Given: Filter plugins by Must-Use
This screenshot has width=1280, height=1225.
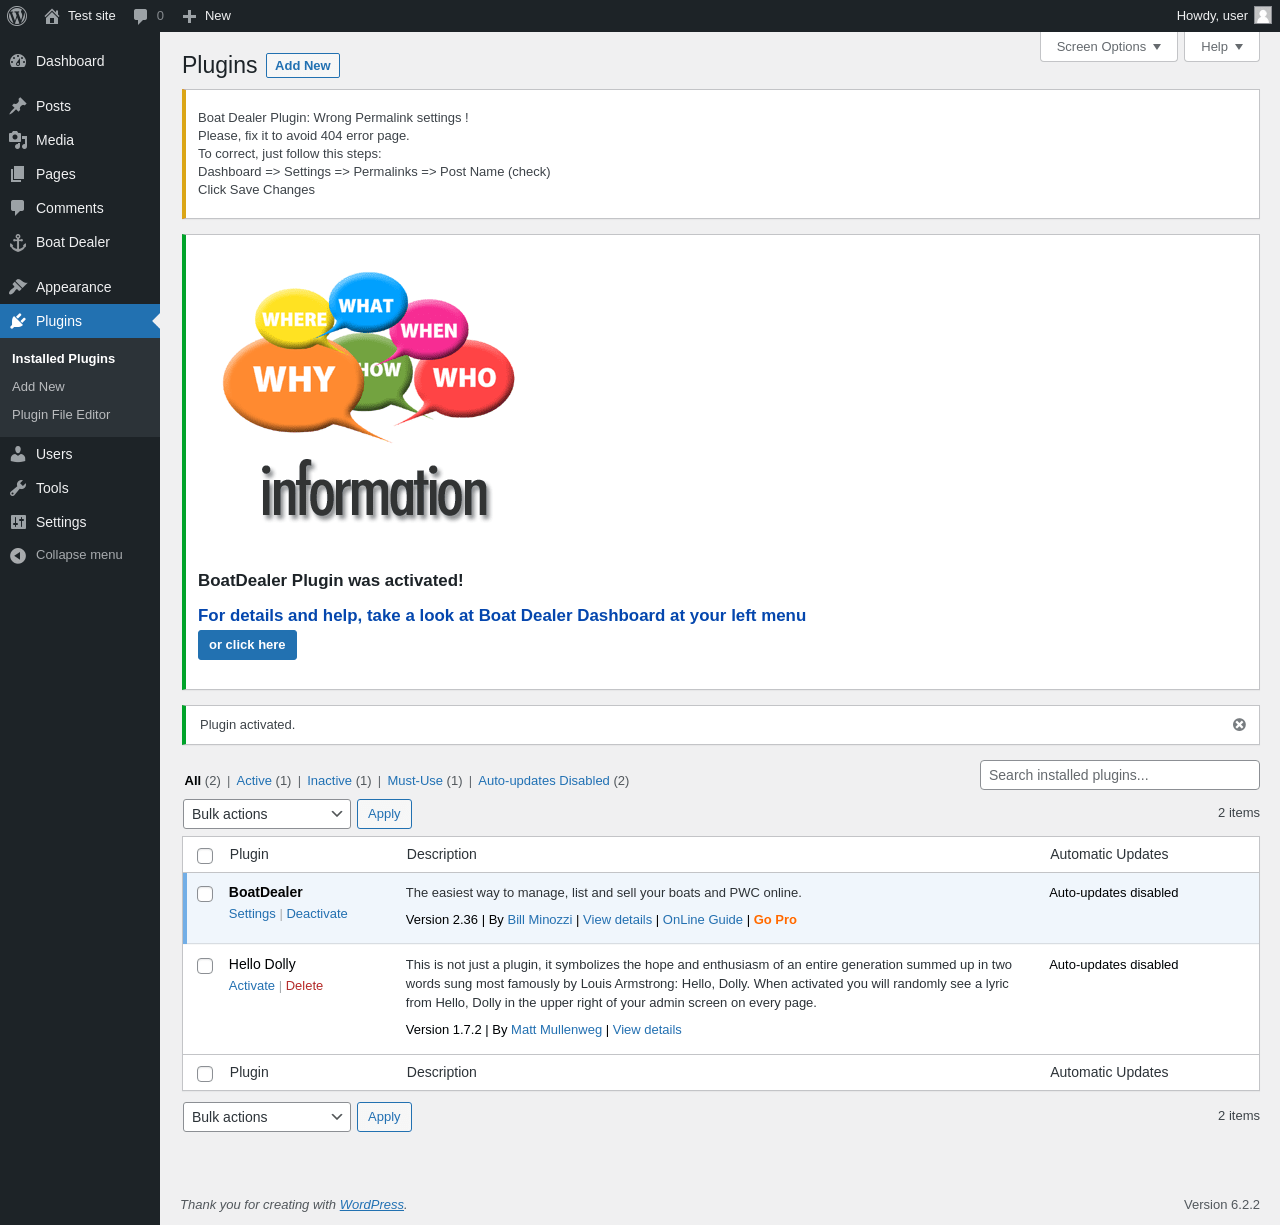Looking at the screenshot, I should (x=415, y=781).
